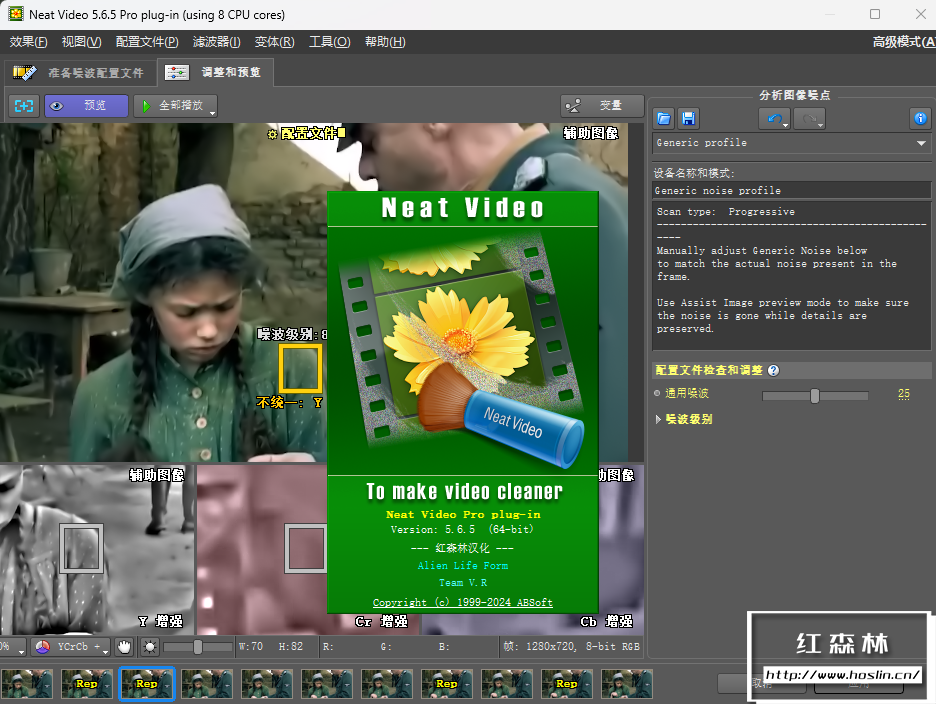936x704 pixels.
Task: Click the 通用噪波 slider handle
Action: pos(815,396)
